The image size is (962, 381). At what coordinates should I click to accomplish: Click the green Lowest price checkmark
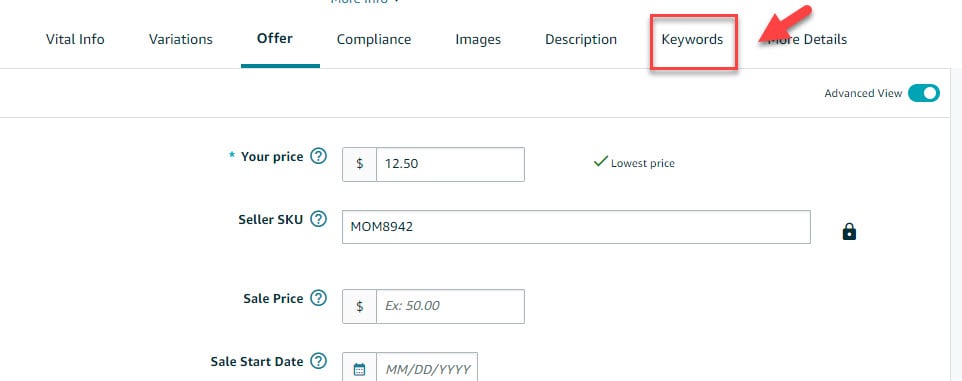(601, 162)
